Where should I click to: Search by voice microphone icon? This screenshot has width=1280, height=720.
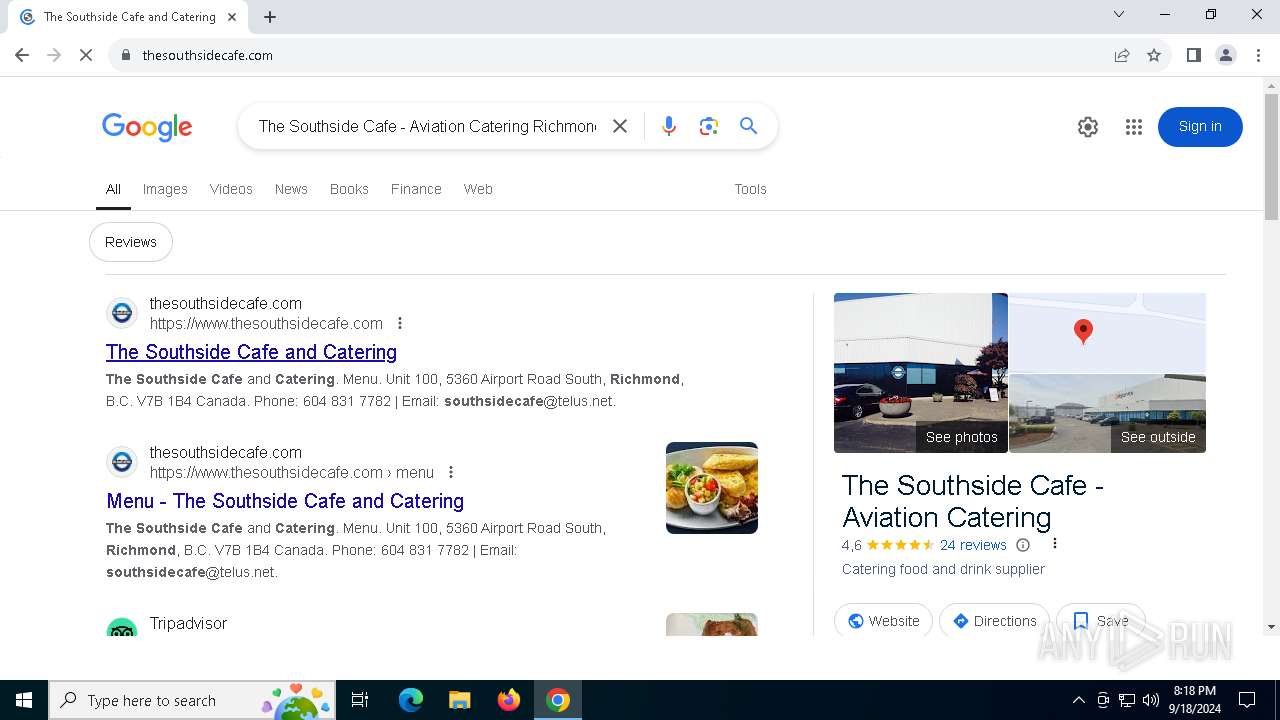pyautogui.click(x=669, y=126)
